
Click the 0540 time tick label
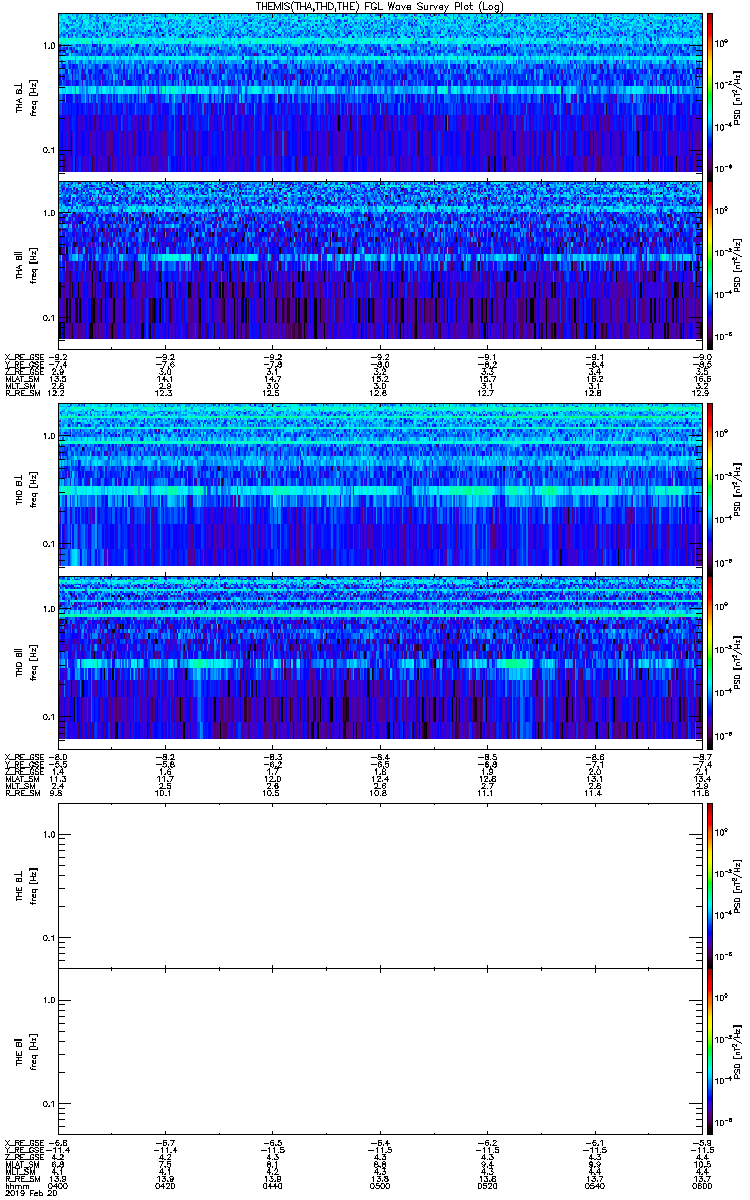(x=594, y=1187)
